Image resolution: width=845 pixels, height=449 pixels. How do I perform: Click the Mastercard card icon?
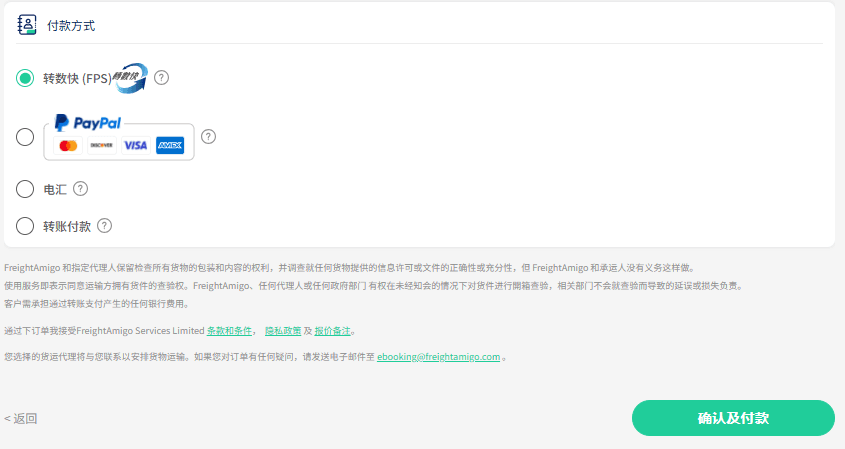point(68,146)
